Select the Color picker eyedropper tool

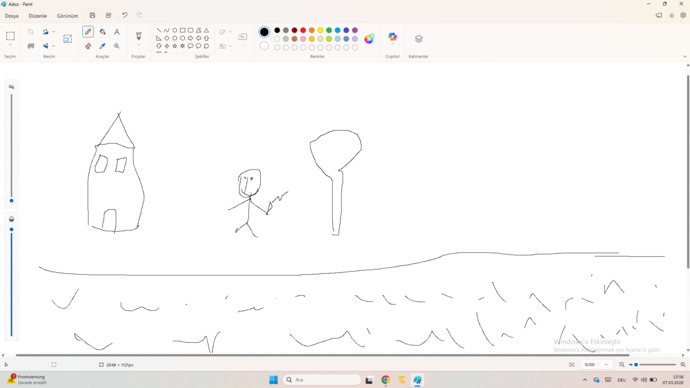pyautogui.click(x=103, y=46)
